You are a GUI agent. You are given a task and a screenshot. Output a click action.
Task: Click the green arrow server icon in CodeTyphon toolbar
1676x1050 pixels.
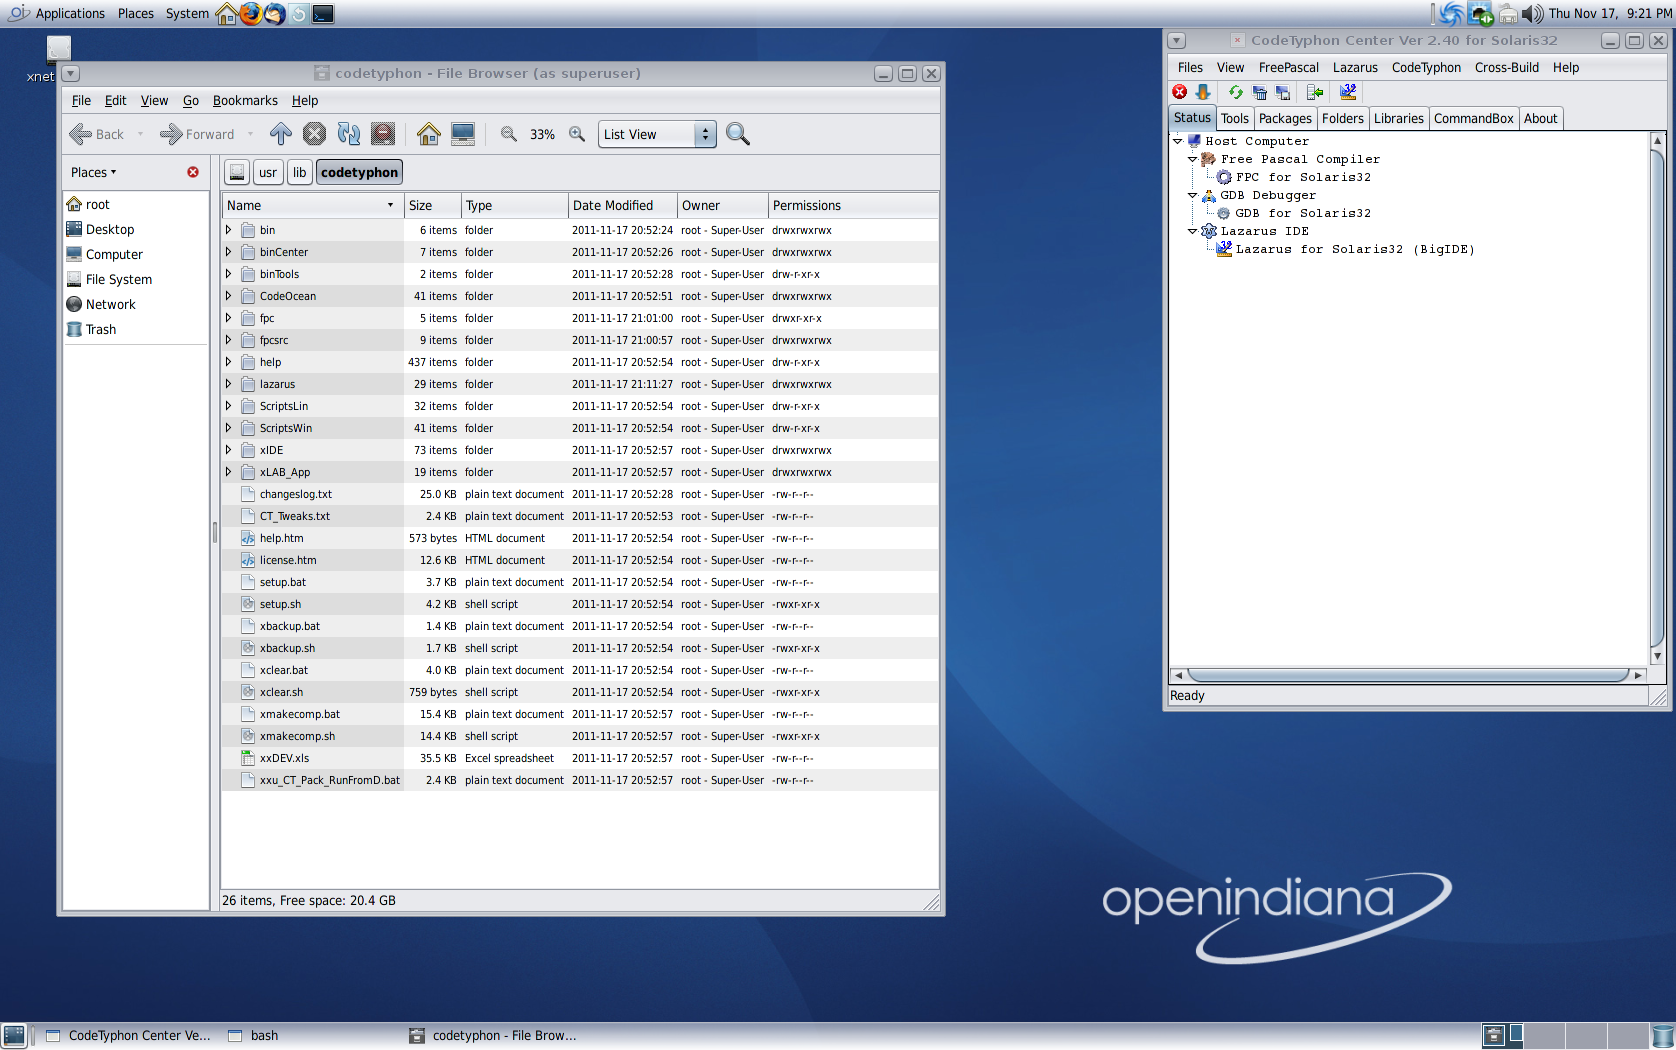(x=1315, y=92)
